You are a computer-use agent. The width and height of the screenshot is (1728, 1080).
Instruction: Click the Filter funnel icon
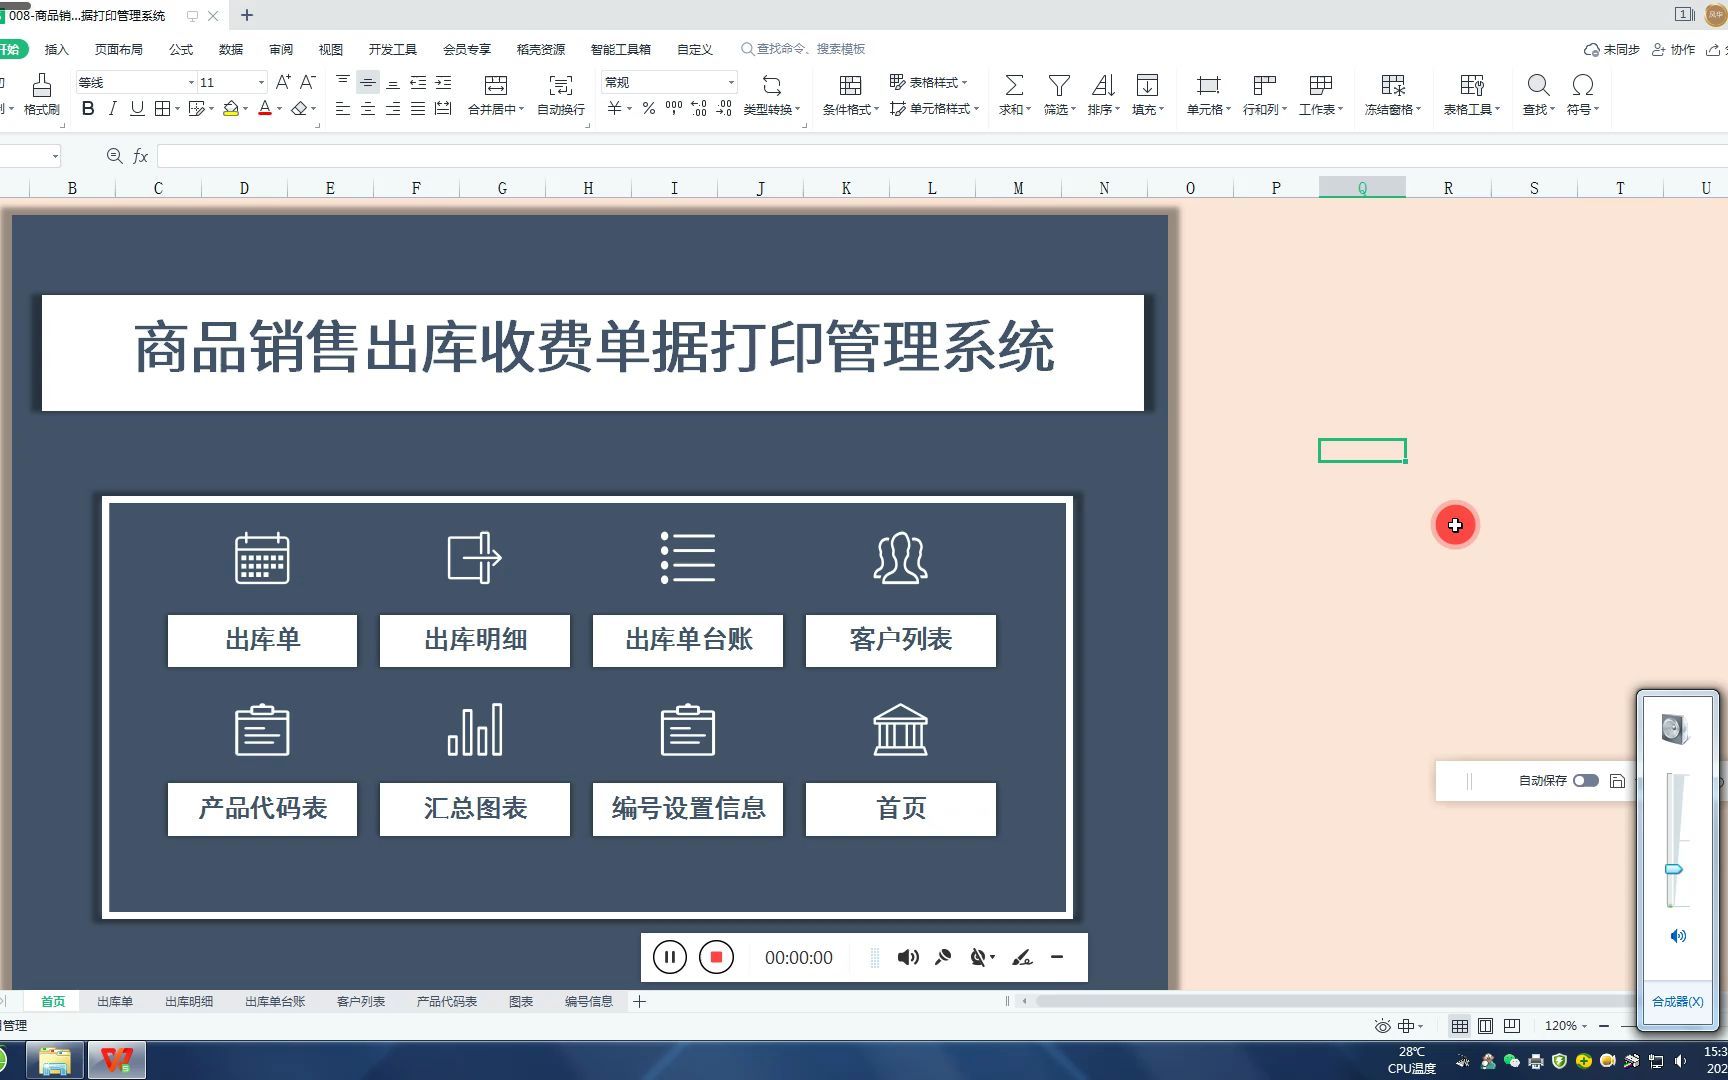(x=1059, y=85)
